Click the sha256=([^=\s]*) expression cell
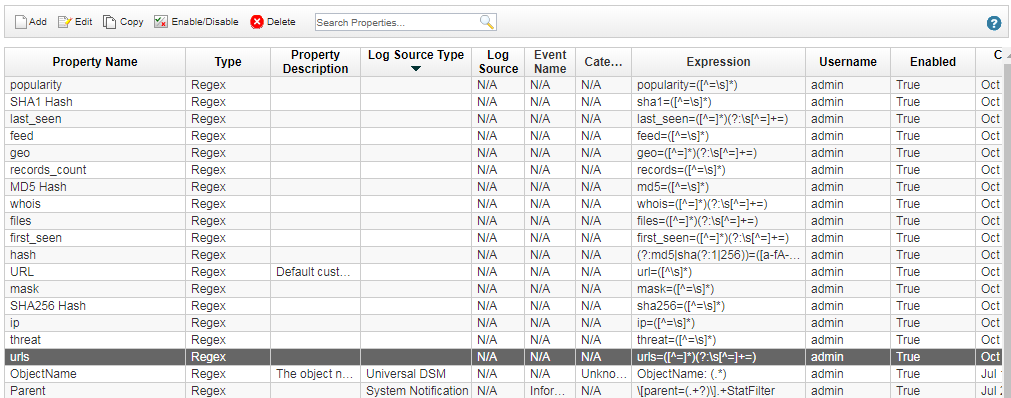The height and width of the screenshot is (398, 1011). (x=718, y=306)
